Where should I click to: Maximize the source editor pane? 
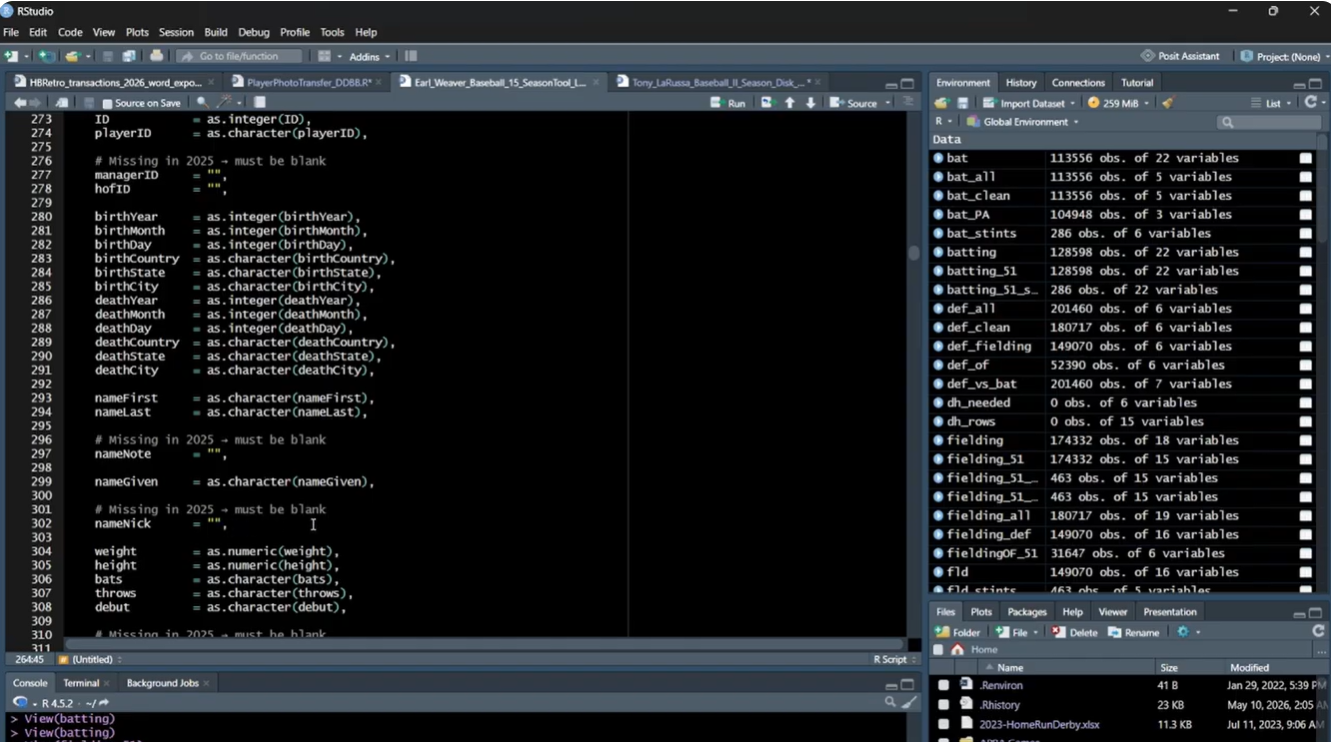(x=907, y=83)
